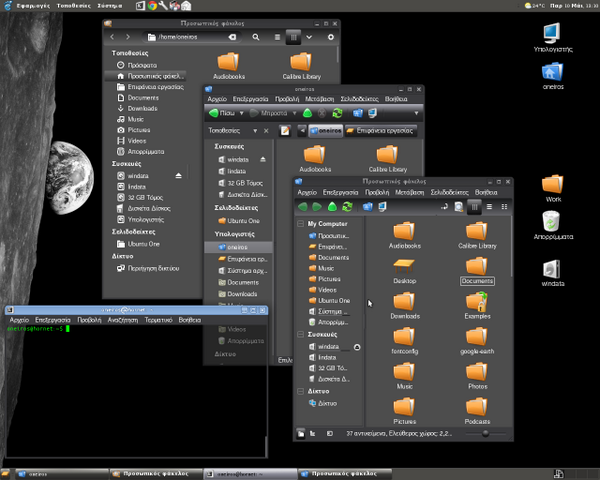Reload the front file manager window
This screenshot has height=480, width=600.
point(347,207)
